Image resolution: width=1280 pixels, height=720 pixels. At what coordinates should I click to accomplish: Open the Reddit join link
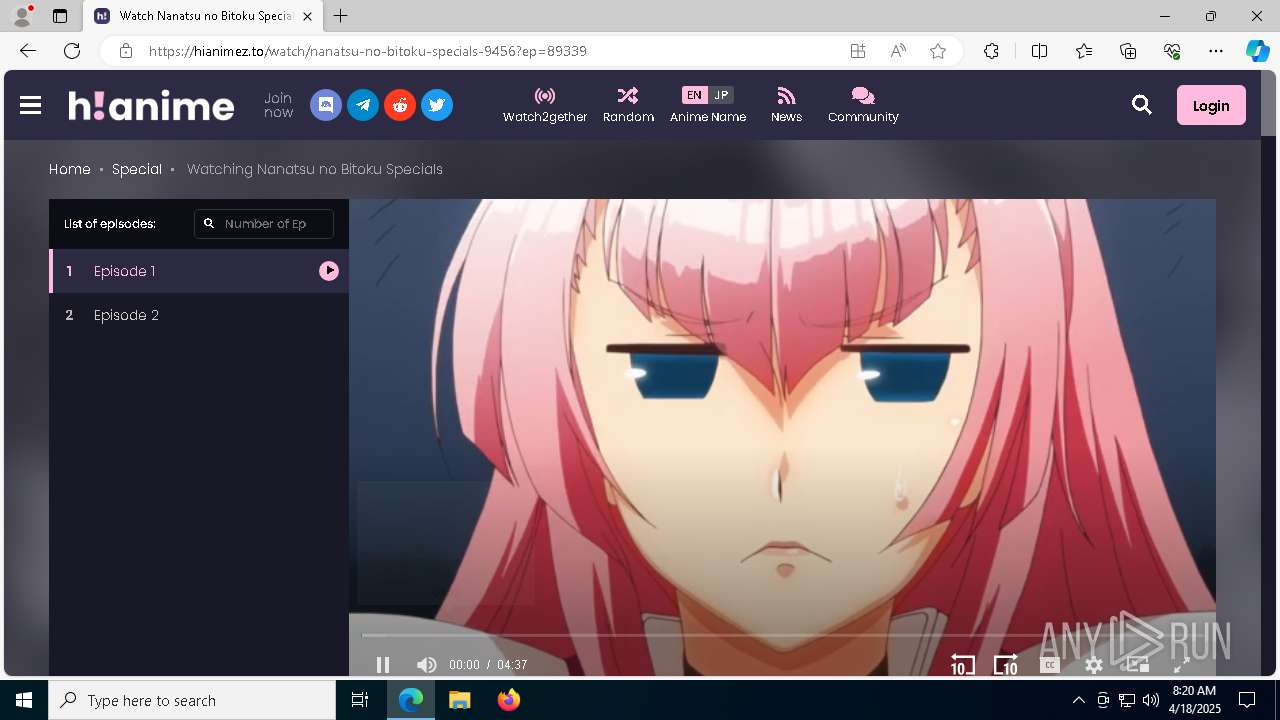400,105
